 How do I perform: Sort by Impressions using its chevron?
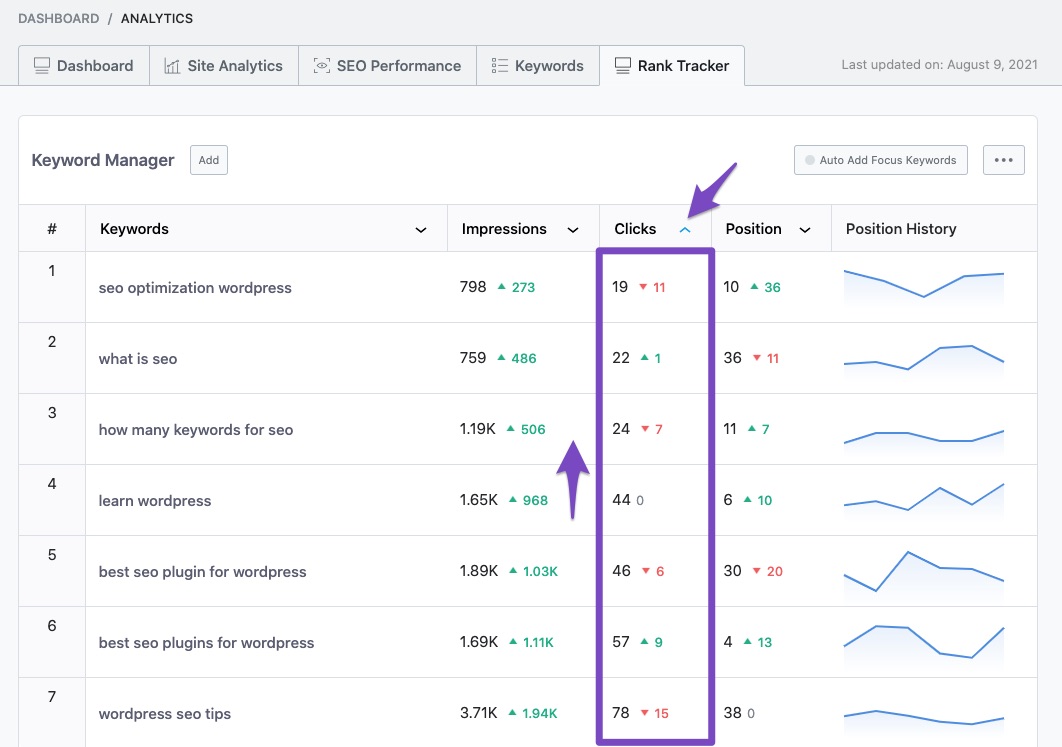573,230
